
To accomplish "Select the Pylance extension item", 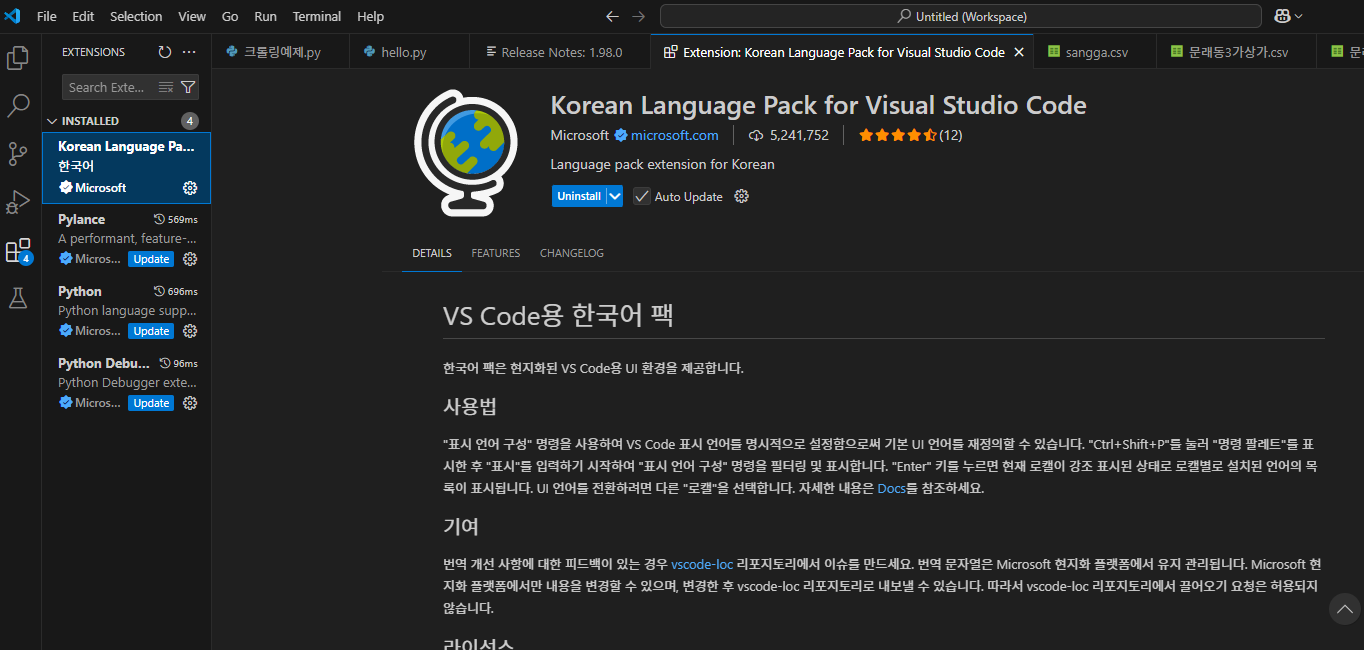I will click(x=126, y=239).
